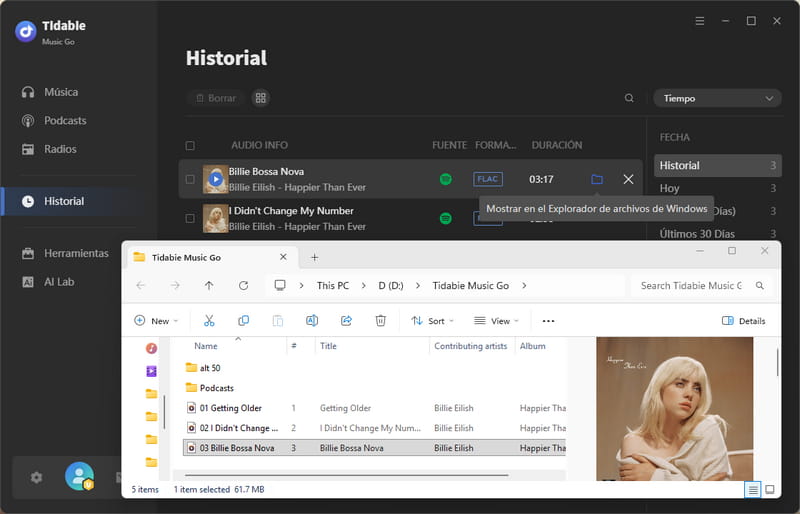Check the Billie Bossa Nova row checkbox
Viewport: 800px width, 514px height.
click(x=190, y=179)
